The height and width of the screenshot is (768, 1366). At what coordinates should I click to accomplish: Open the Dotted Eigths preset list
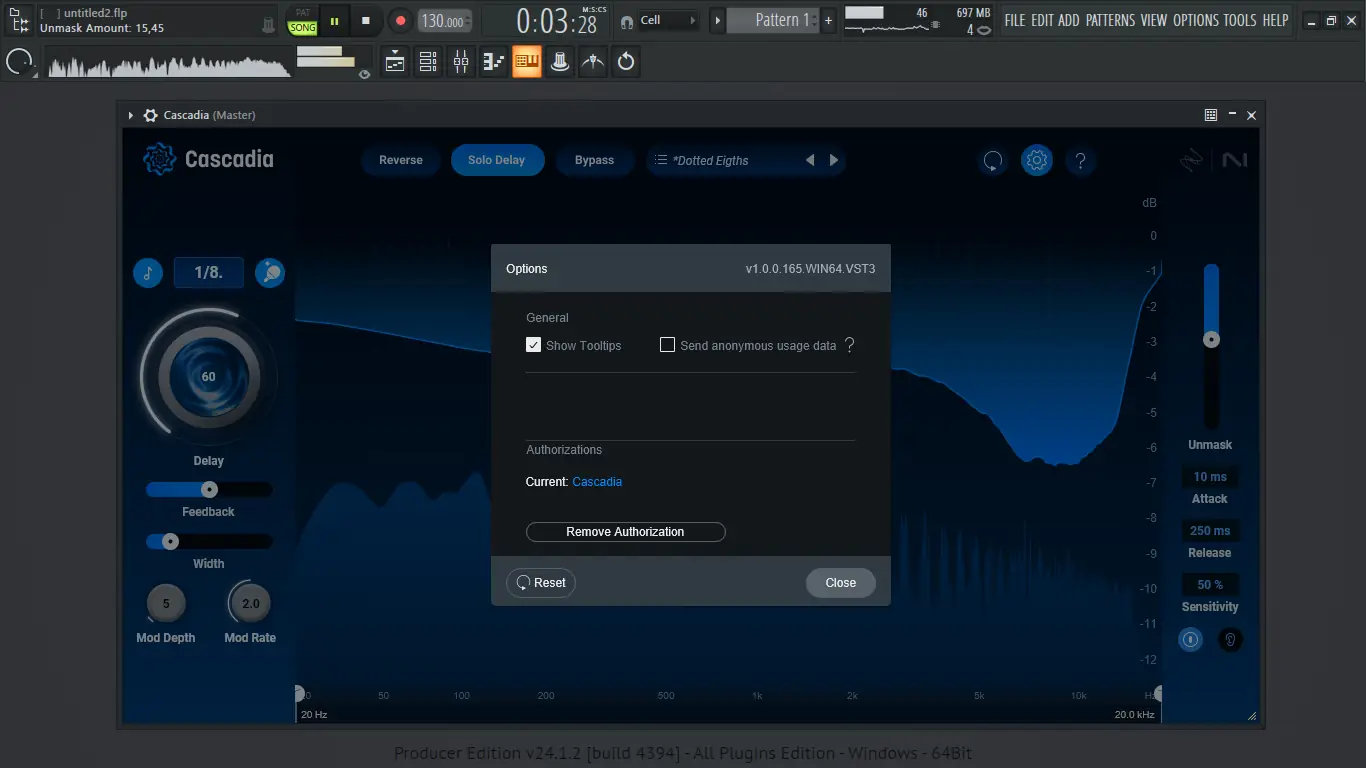pyautogui.click(x=714, y=160)
